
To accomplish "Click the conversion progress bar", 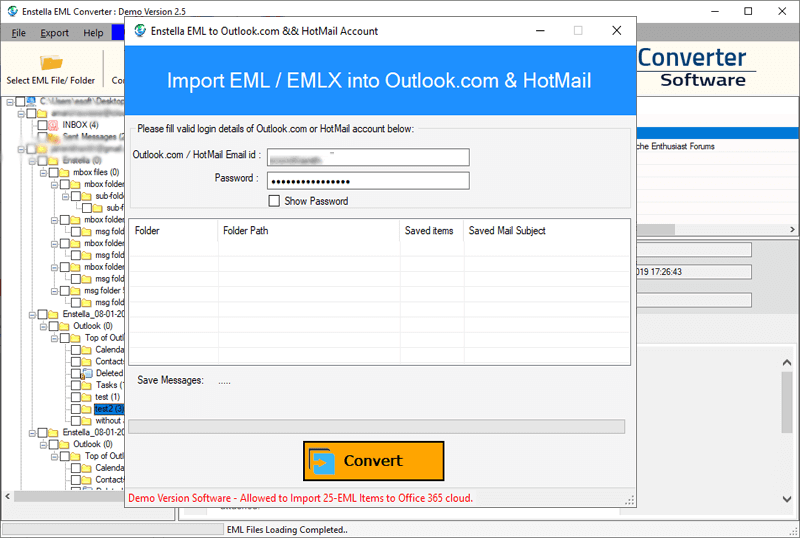I will tap(377, 427).
